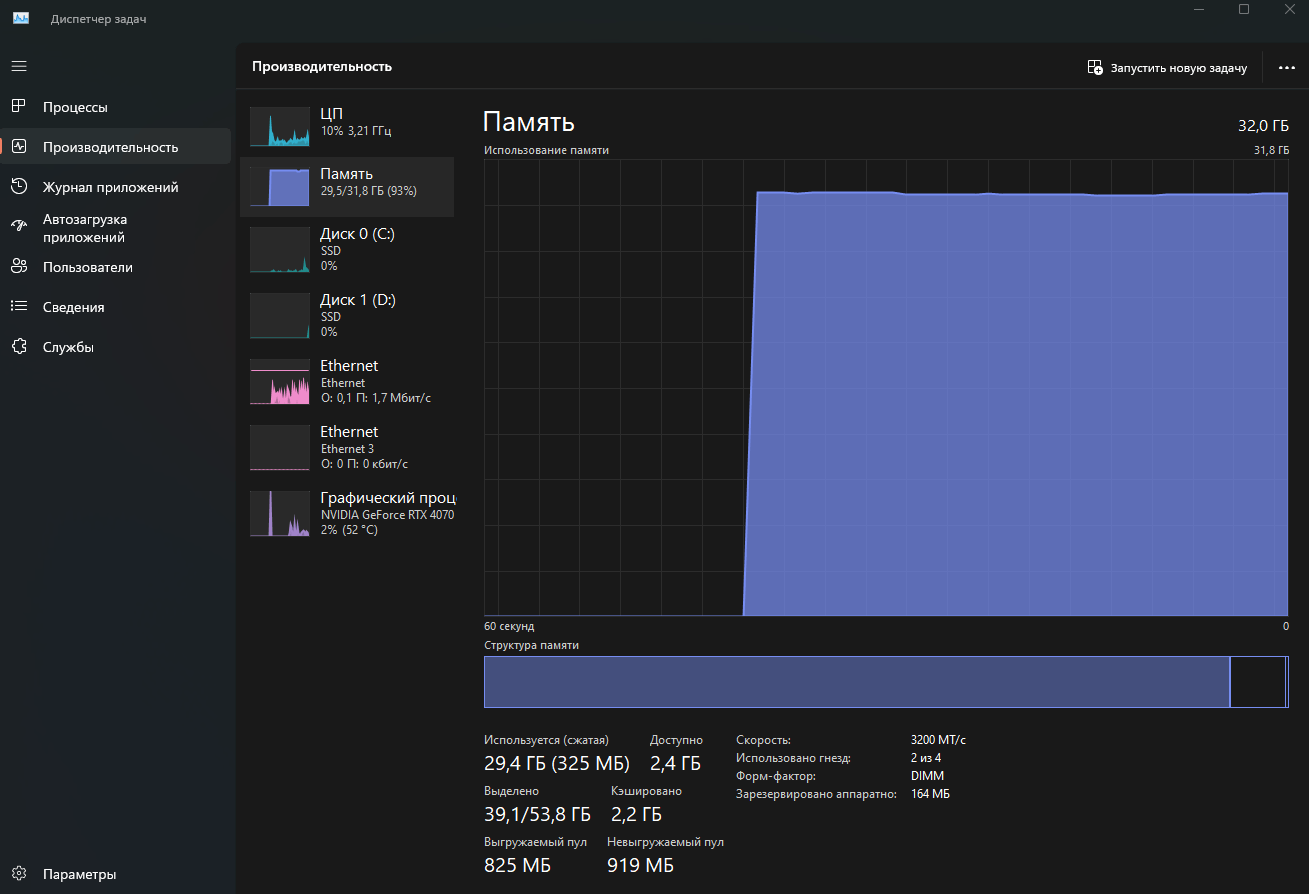
Task: Open the Службы services puzzle icon
Action: (x=19, y=346)
